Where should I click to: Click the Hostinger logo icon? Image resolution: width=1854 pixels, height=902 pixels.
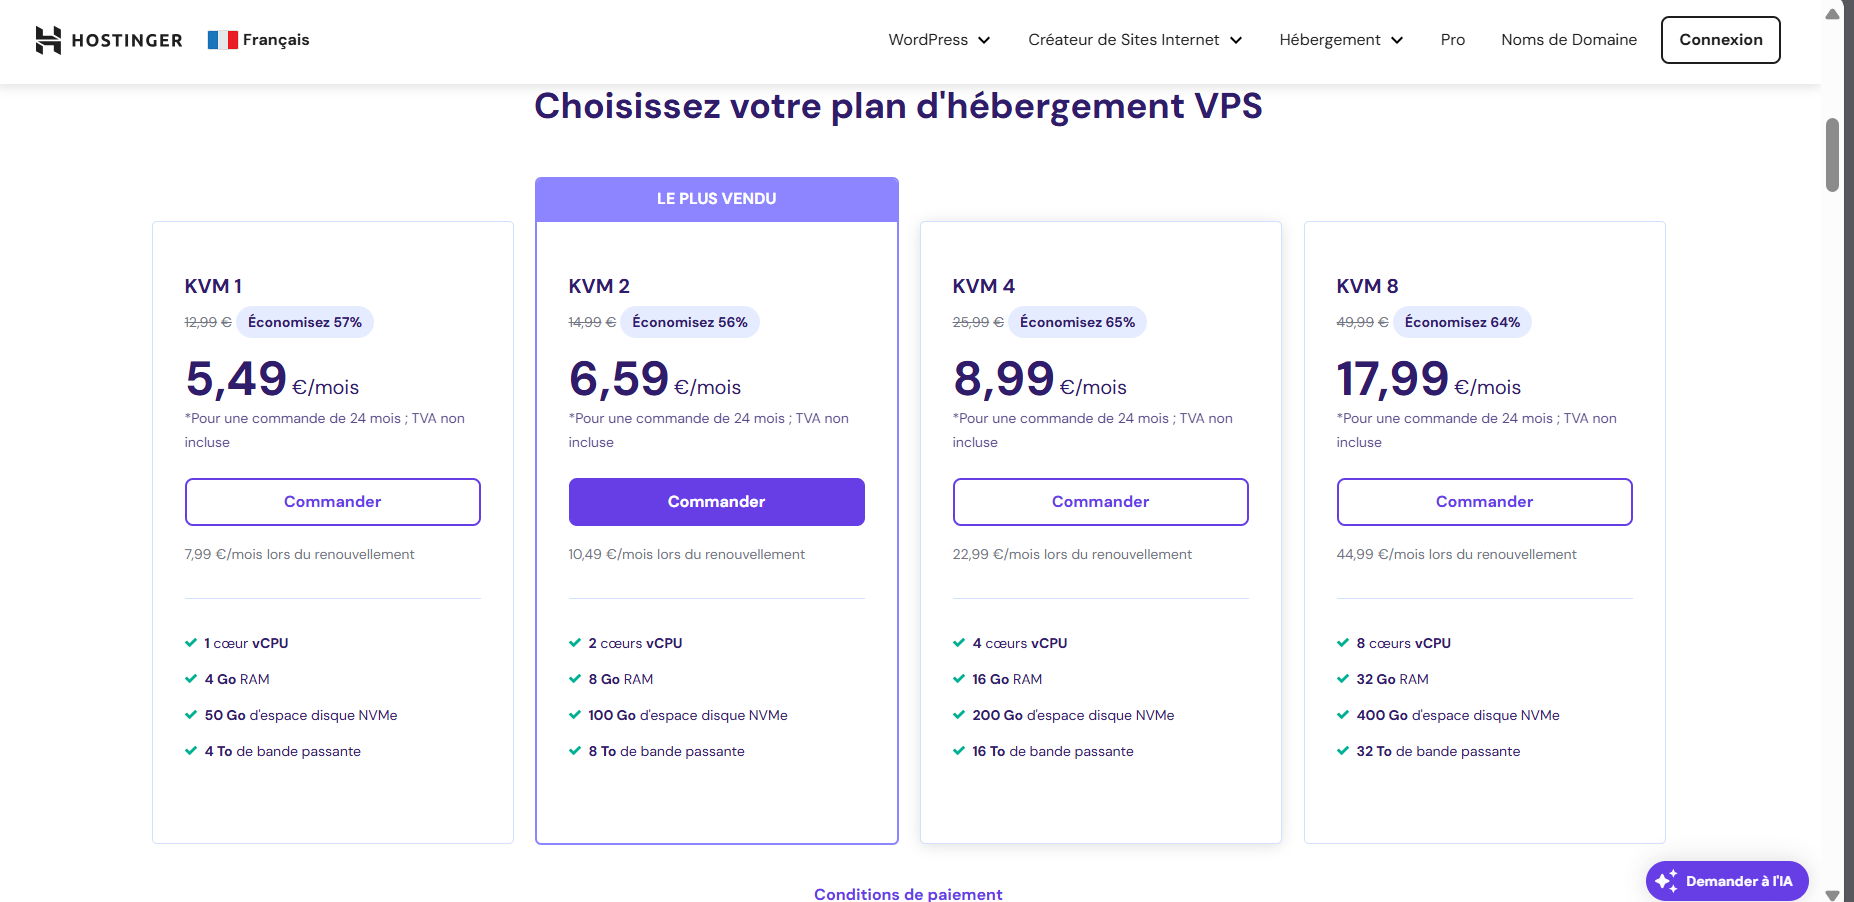48,40
